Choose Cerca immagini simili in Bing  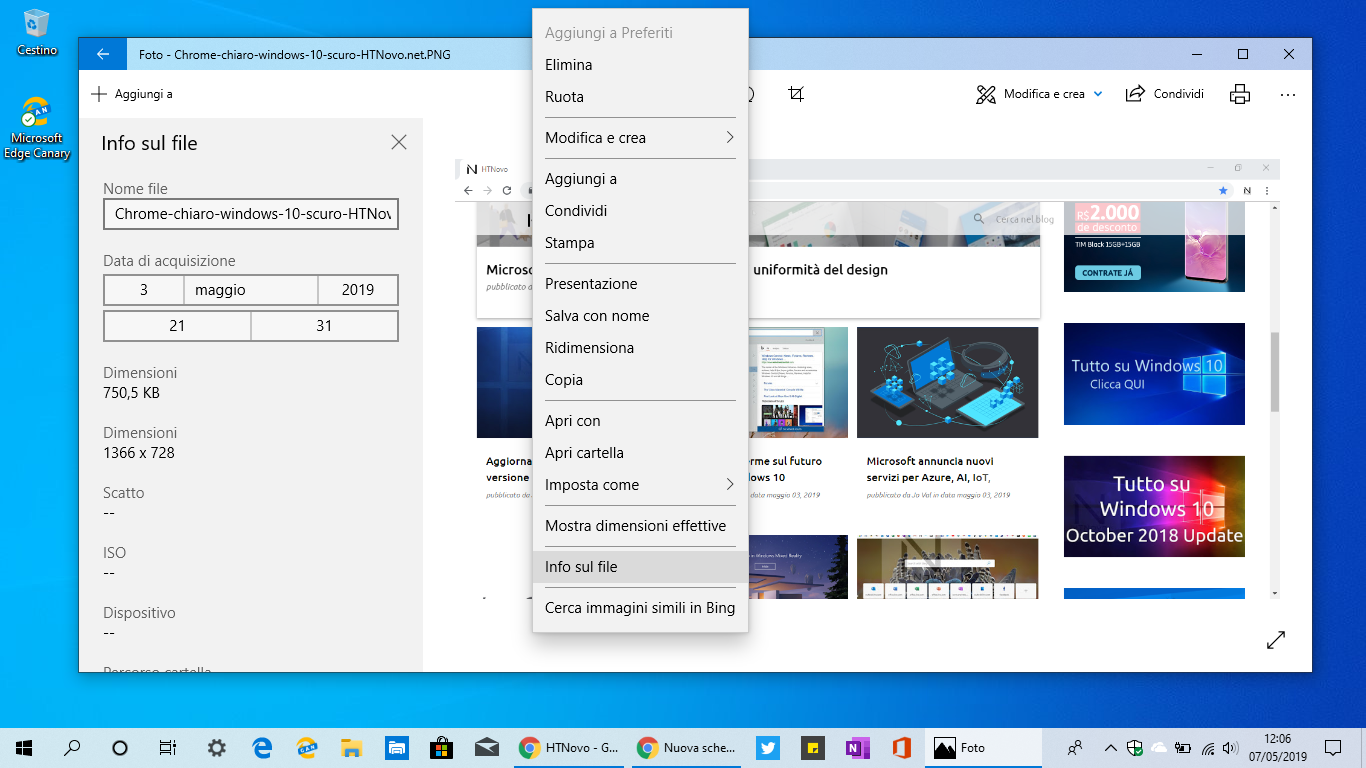pyautogui.click(x=640, y=607)
